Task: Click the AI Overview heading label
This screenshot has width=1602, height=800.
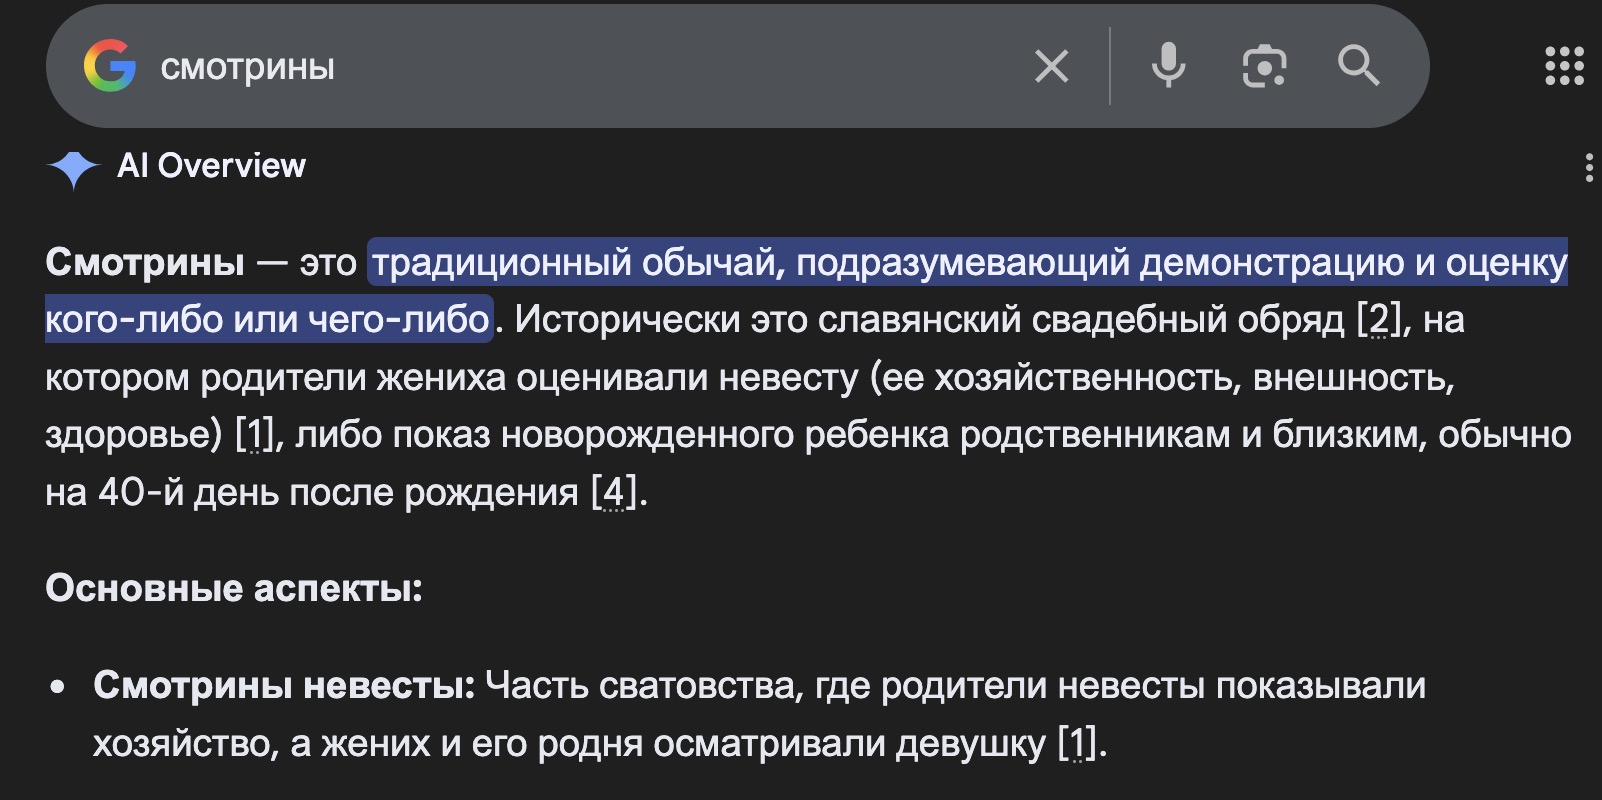Action: pos(211,166)
